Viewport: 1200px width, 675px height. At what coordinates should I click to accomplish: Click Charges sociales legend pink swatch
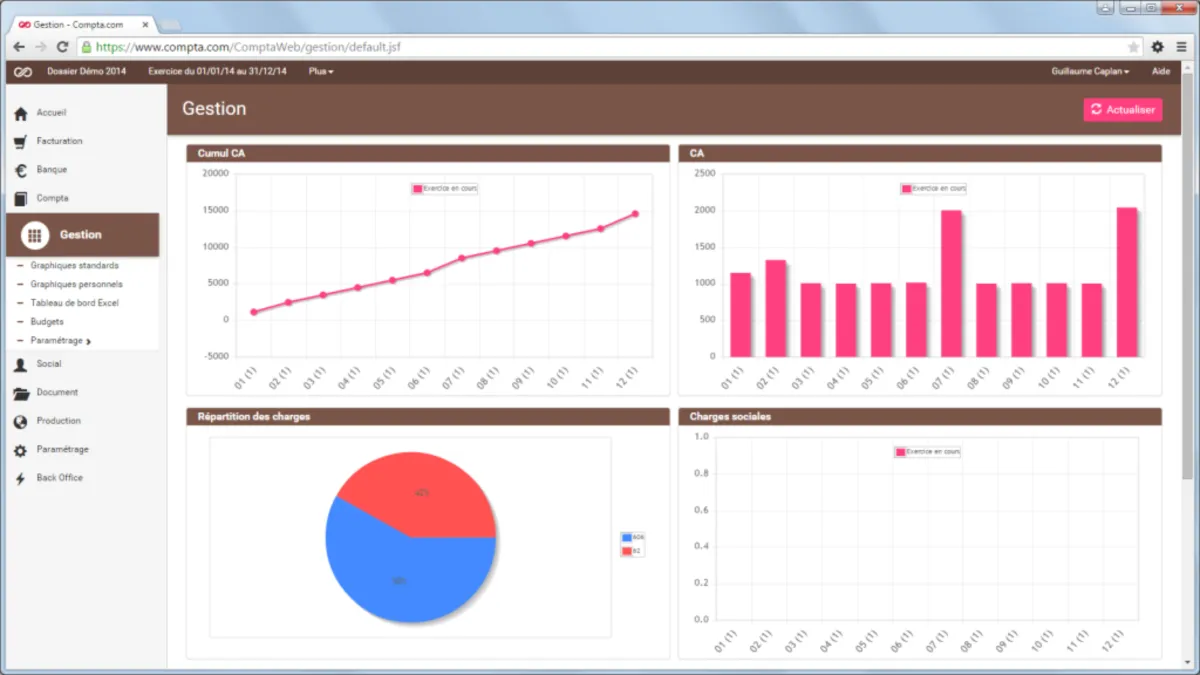(x=900, y=452)
